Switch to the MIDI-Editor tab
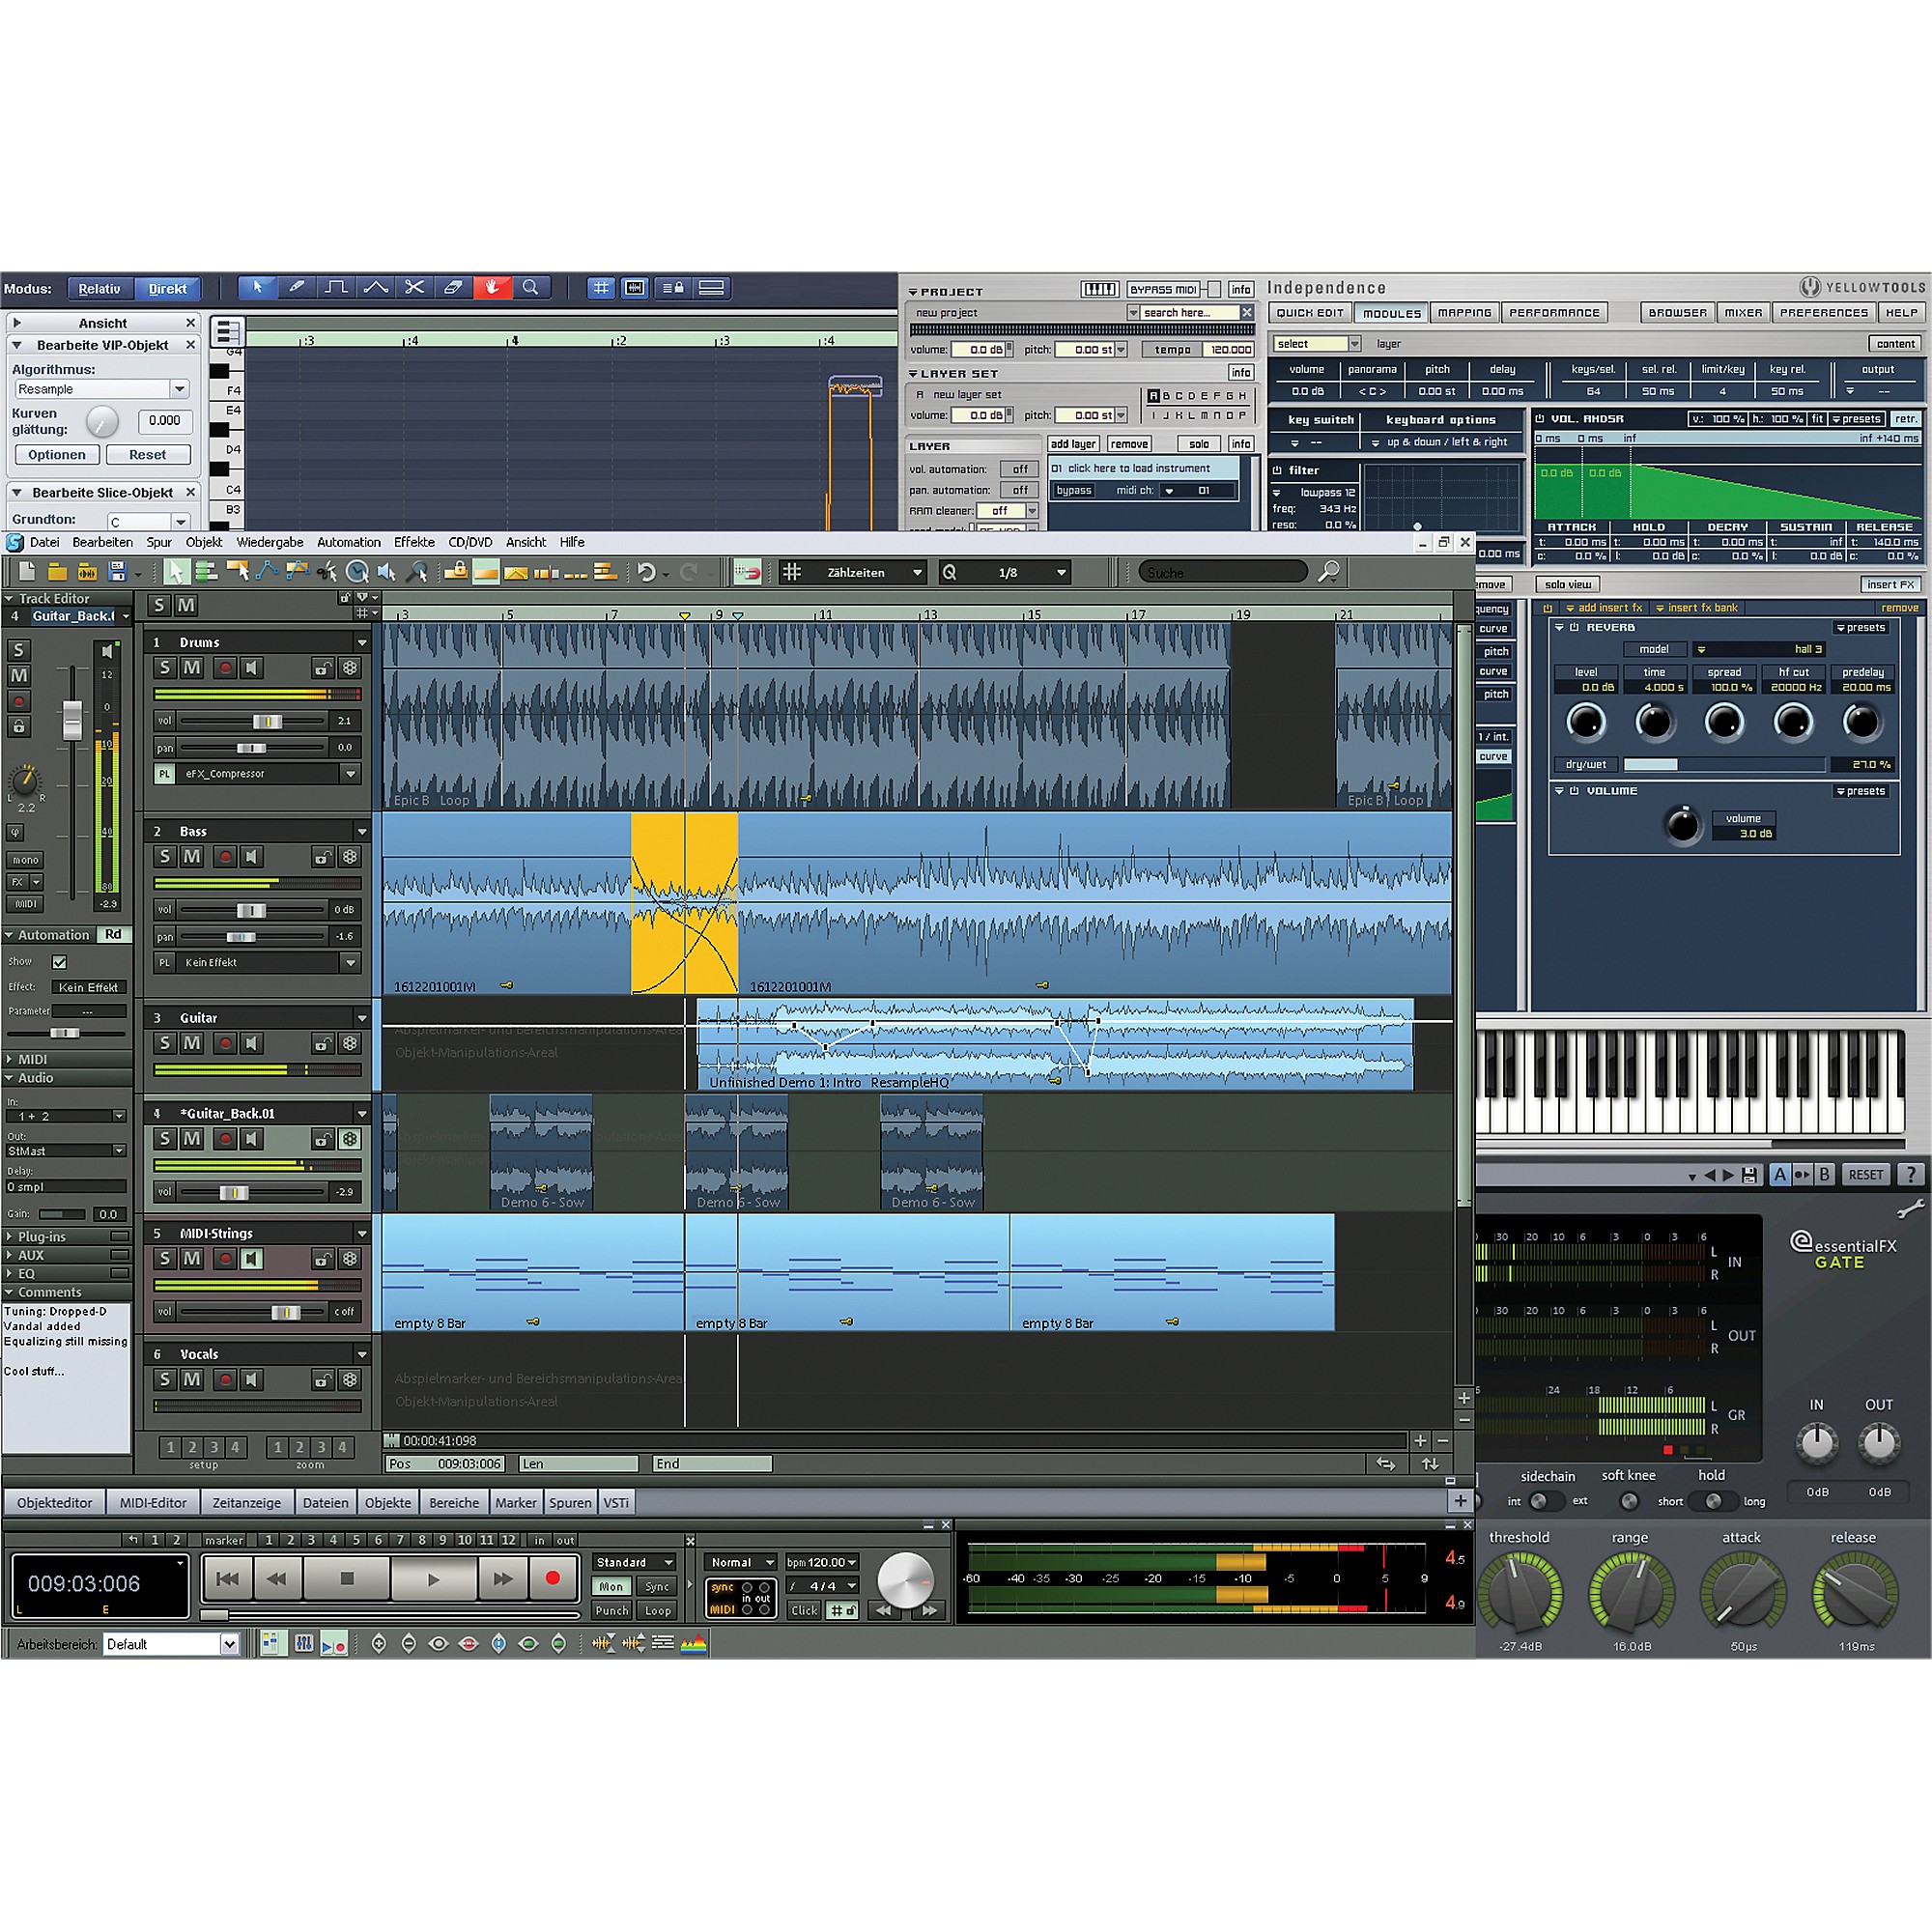 tap(153, 1502)
